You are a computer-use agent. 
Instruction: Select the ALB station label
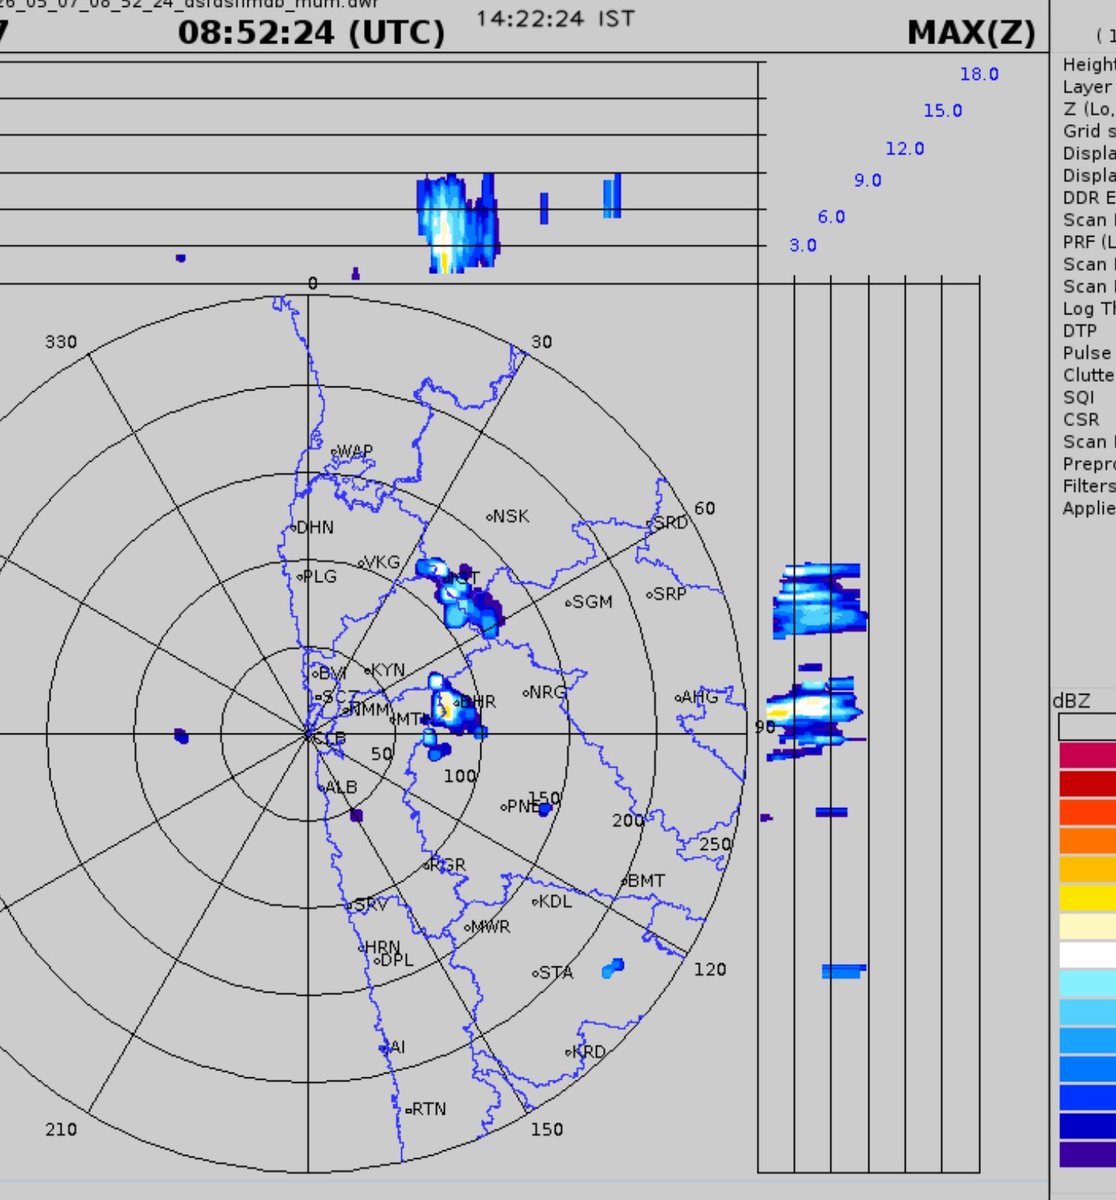point(340,787)
